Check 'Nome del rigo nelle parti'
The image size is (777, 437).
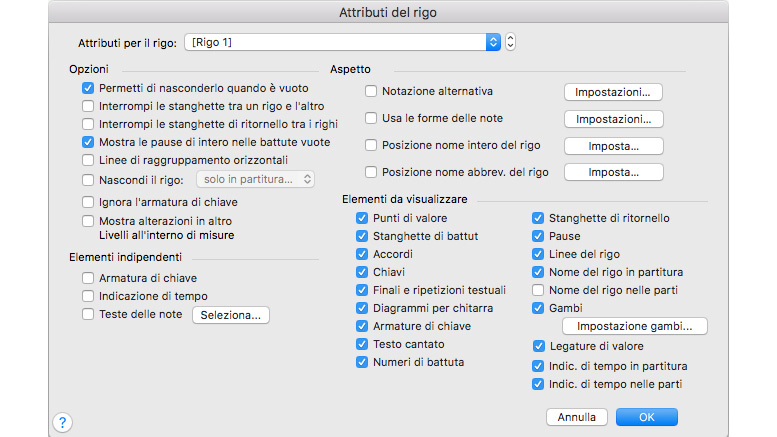coord(538,290)
